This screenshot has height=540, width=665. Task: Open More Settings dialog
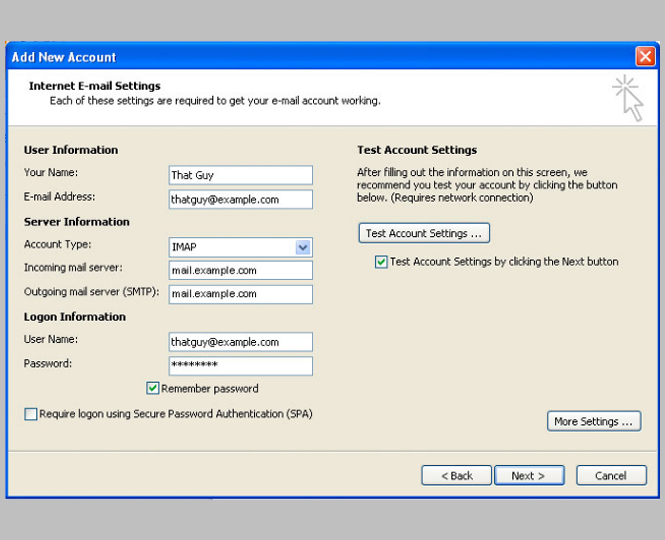click(x=593, y=421)
